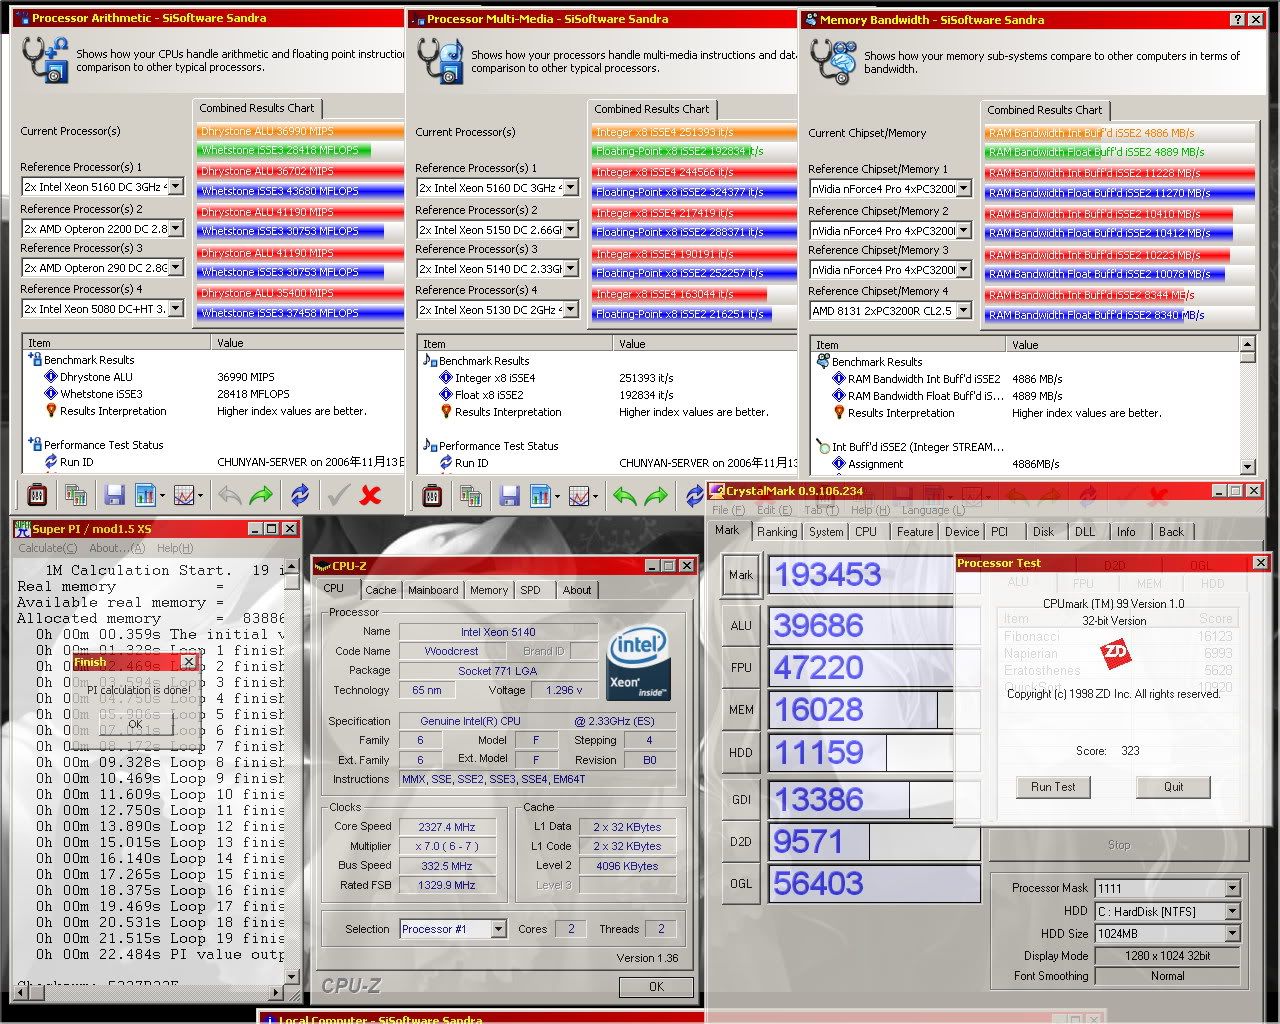
Task: Click the Display Mode value 1280 x 1024 32bit
Action: tap(1167, 956)
